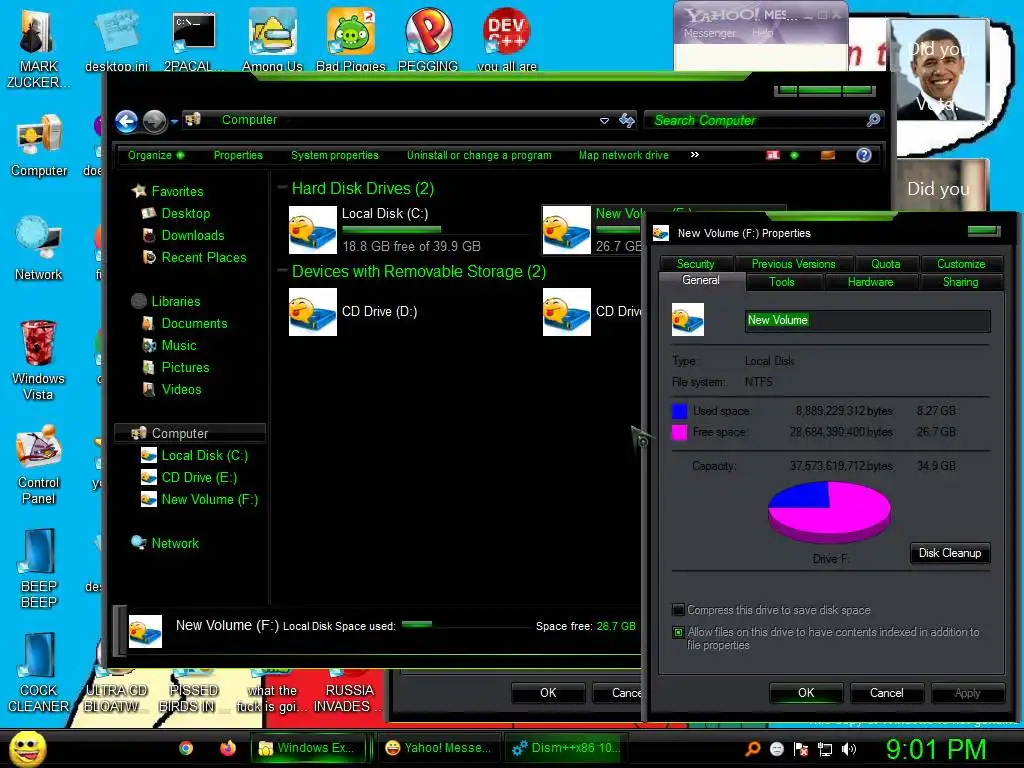Click the network tray icon
1024x768 pixels.
[824, 749]
